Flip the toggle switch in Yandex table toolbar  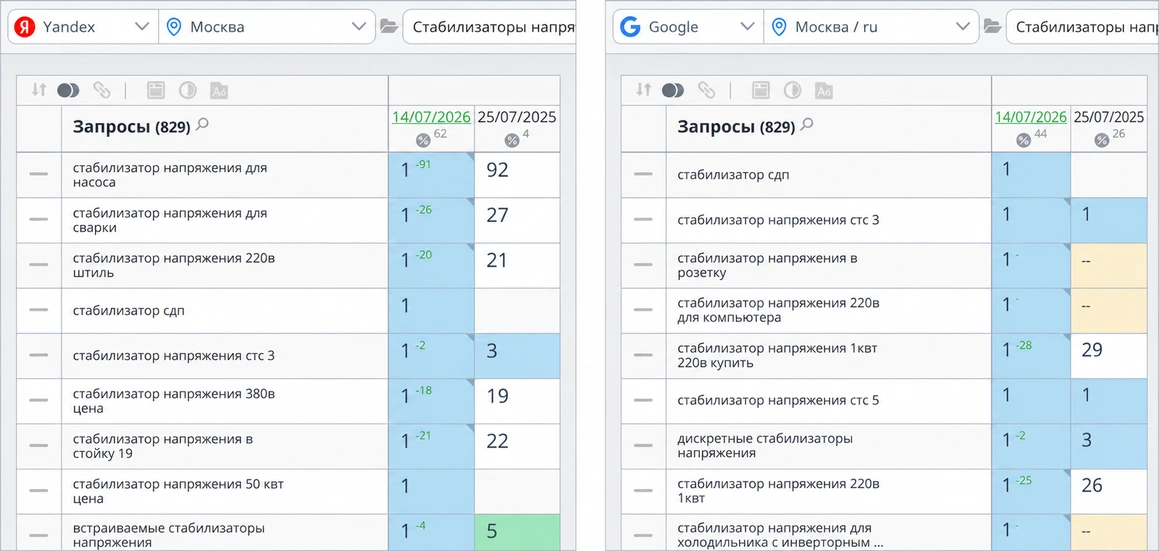tap(68, 90)
